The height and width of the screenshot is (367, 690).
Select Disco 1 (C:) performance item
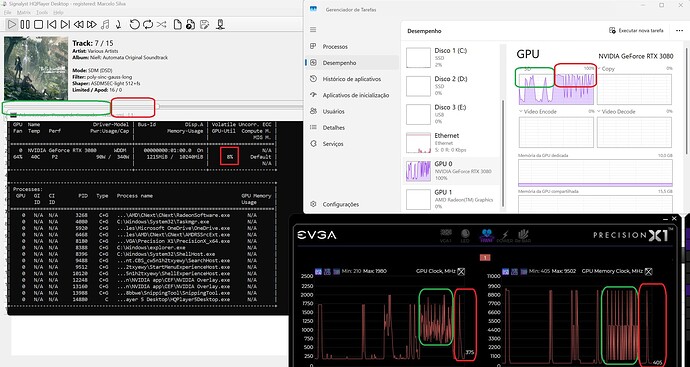tap(452, 58)
